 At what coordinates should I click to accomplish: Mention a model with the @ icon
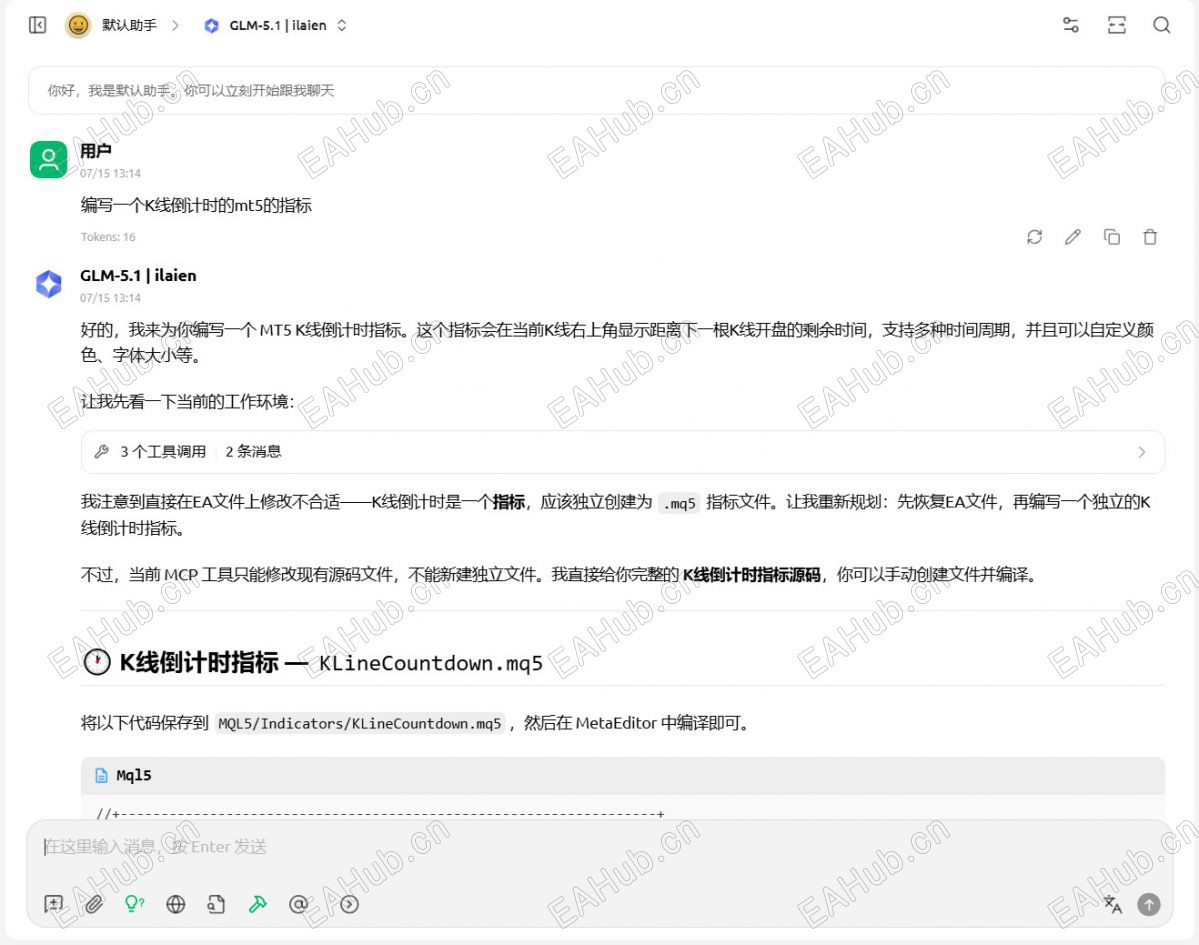[298, 904]
